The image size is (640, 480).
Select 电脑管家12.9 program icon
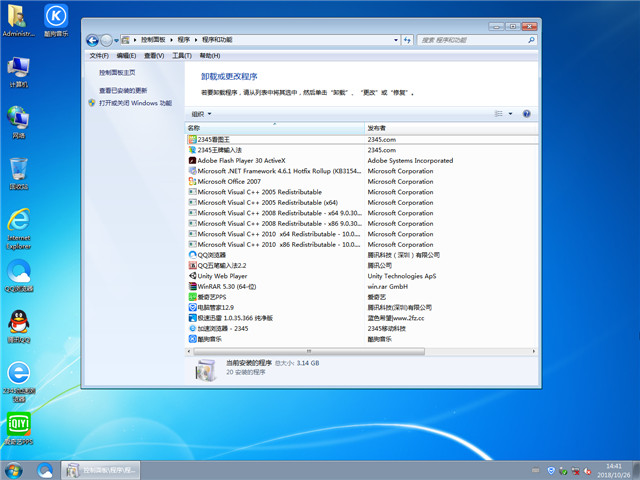pos(192,307)
